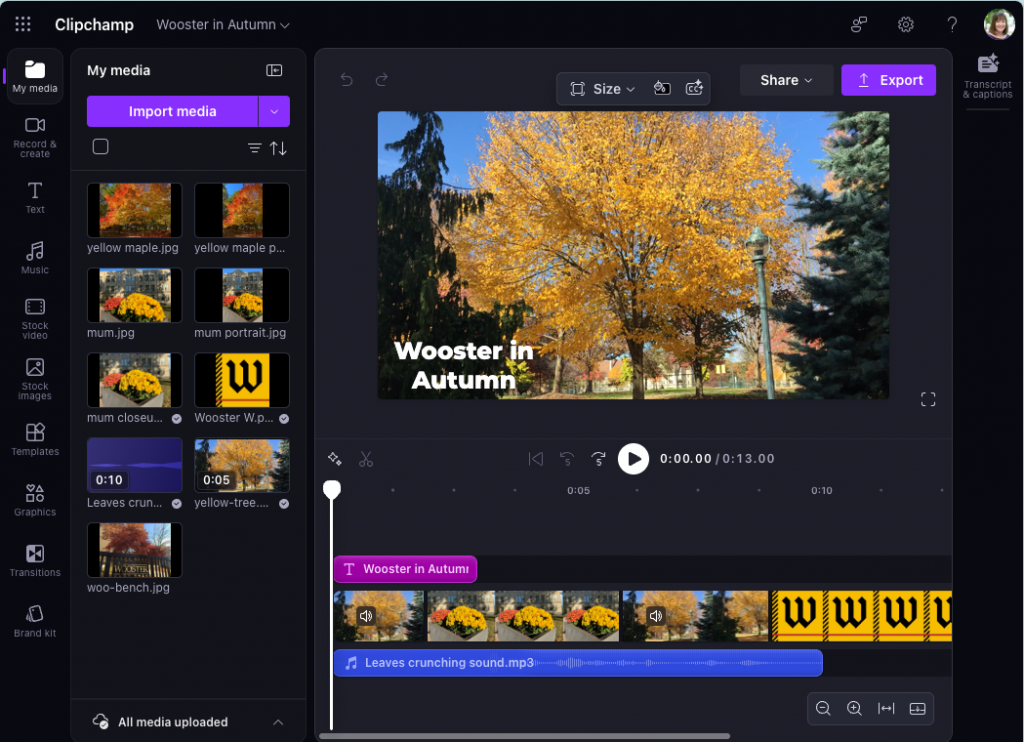Screen dimensions: 1024x742
Task: Select the Leaves crunching audio thumbnail
Action: 135,465
